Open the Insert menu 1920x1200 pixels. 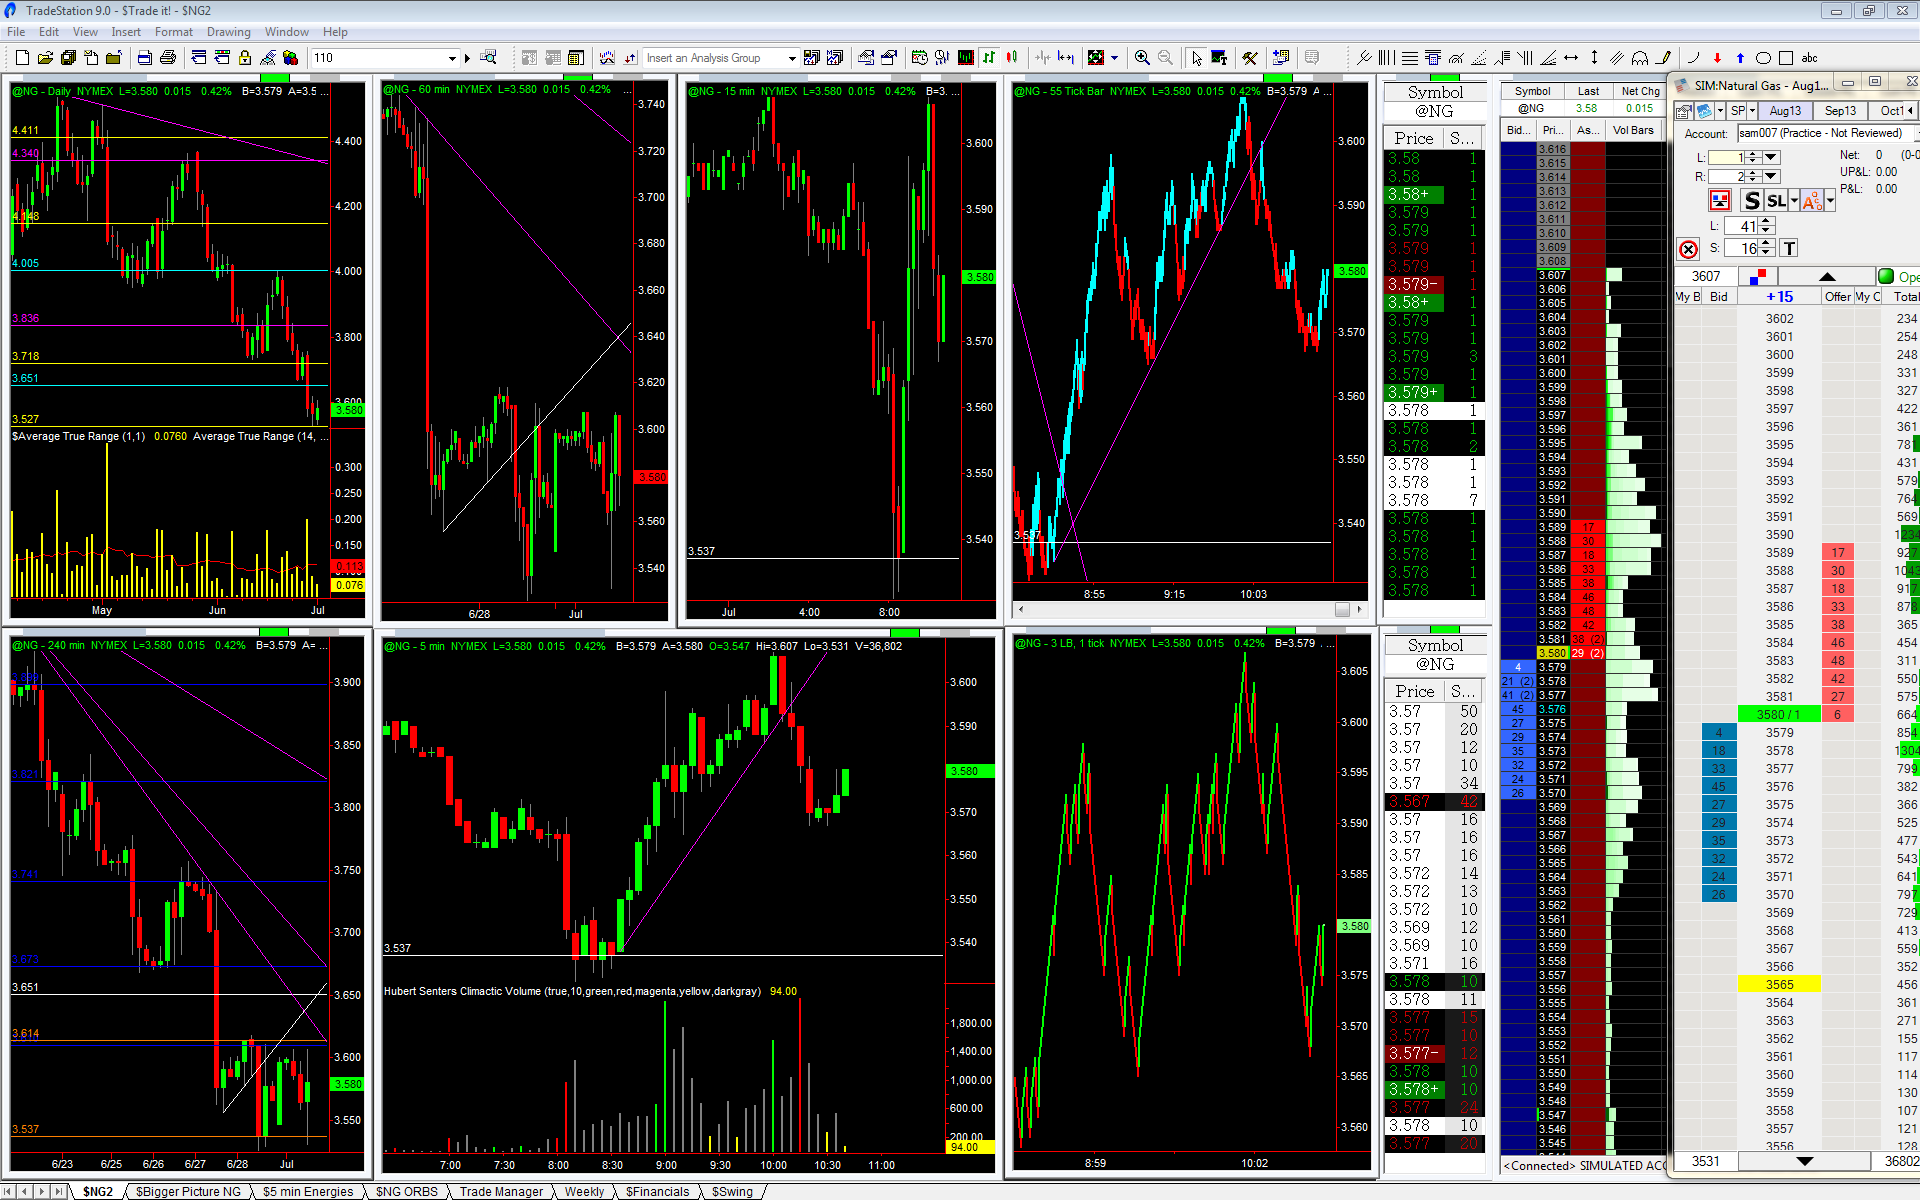(x=126, y=32)
